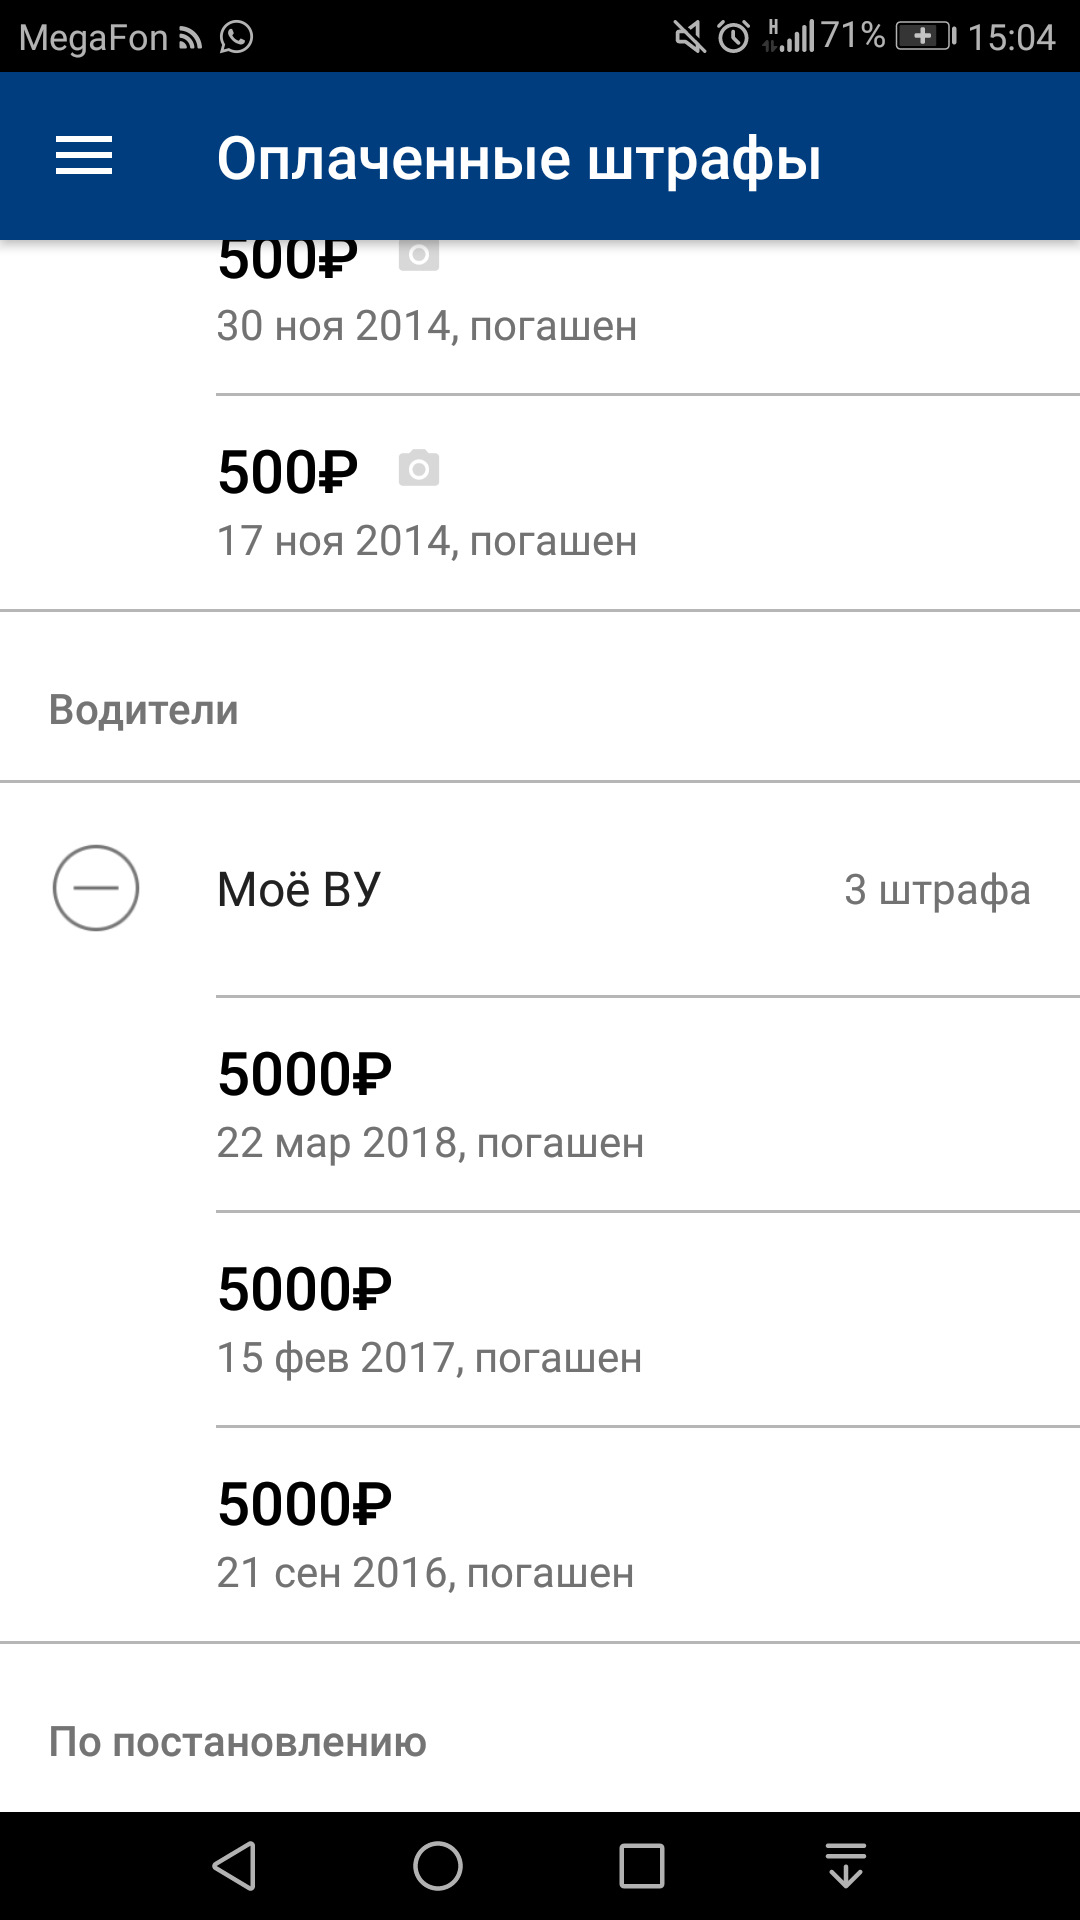Tap camera photo icon for 30 ноя 2014 fine
1080x1920 pixels.
tap(419, 256)
